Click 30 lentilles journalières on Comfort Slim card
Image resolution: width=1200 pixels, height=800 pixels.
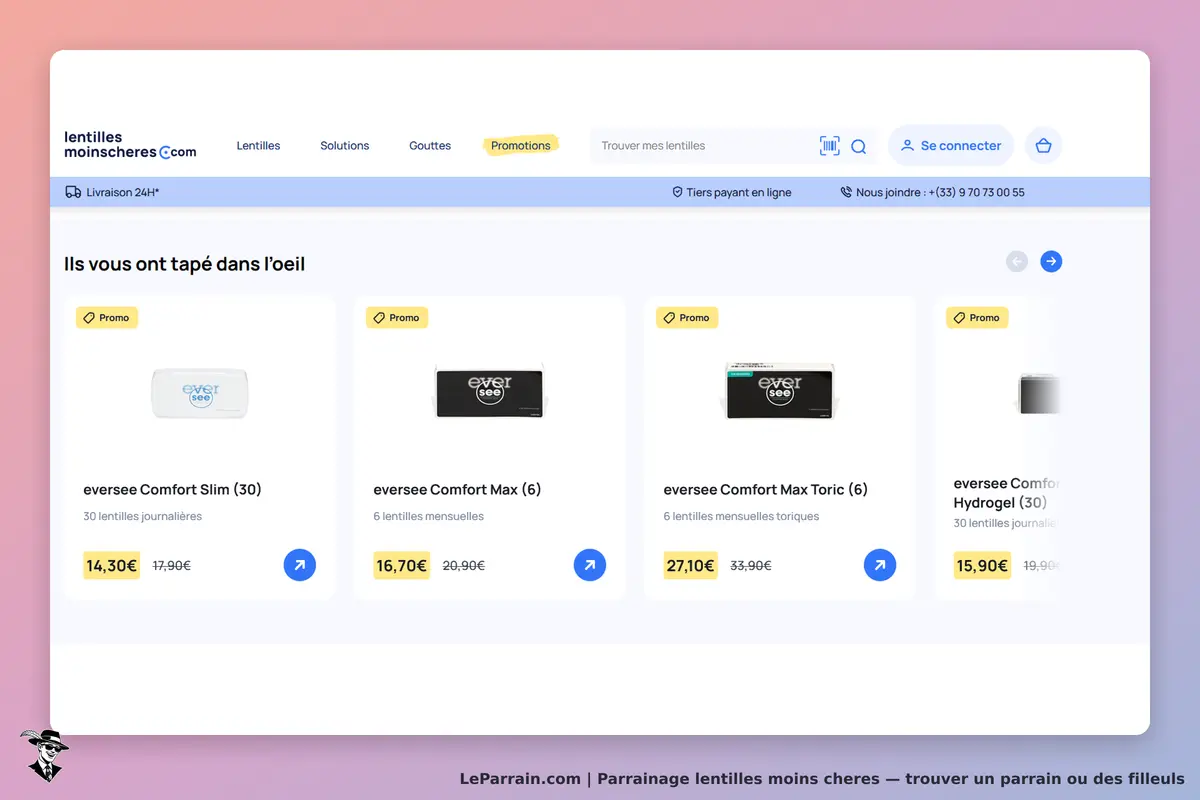143,517
